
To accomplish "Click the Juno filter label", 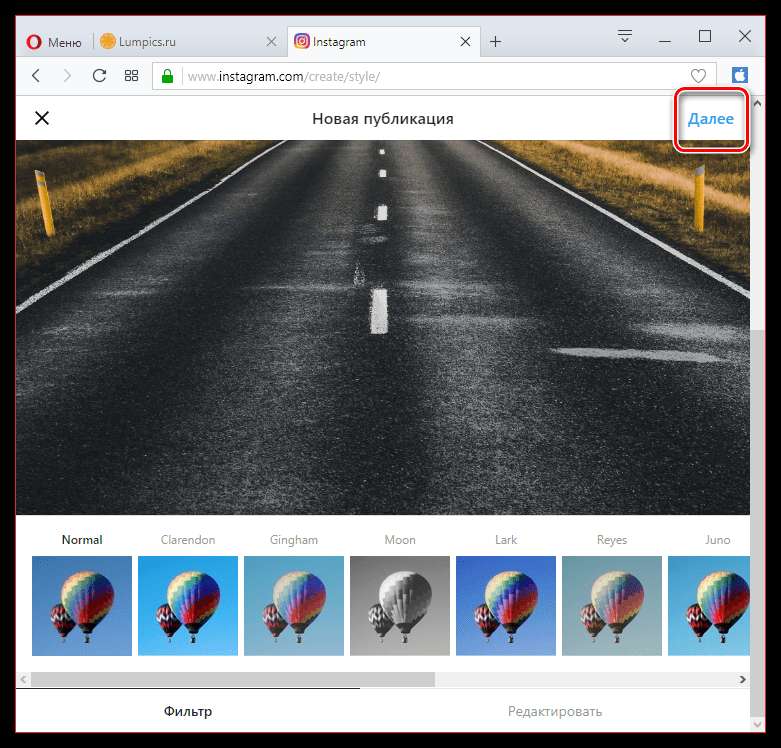I will (x=718, y=540).
